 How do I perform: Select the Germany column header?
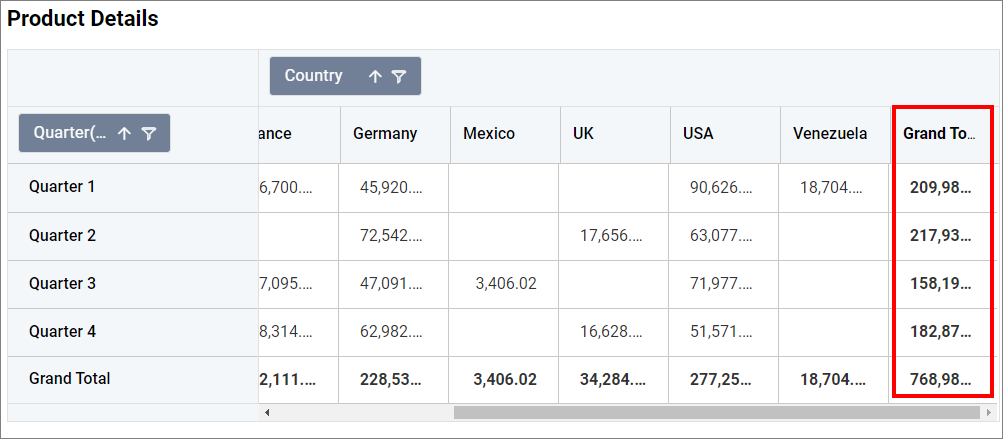385,134
